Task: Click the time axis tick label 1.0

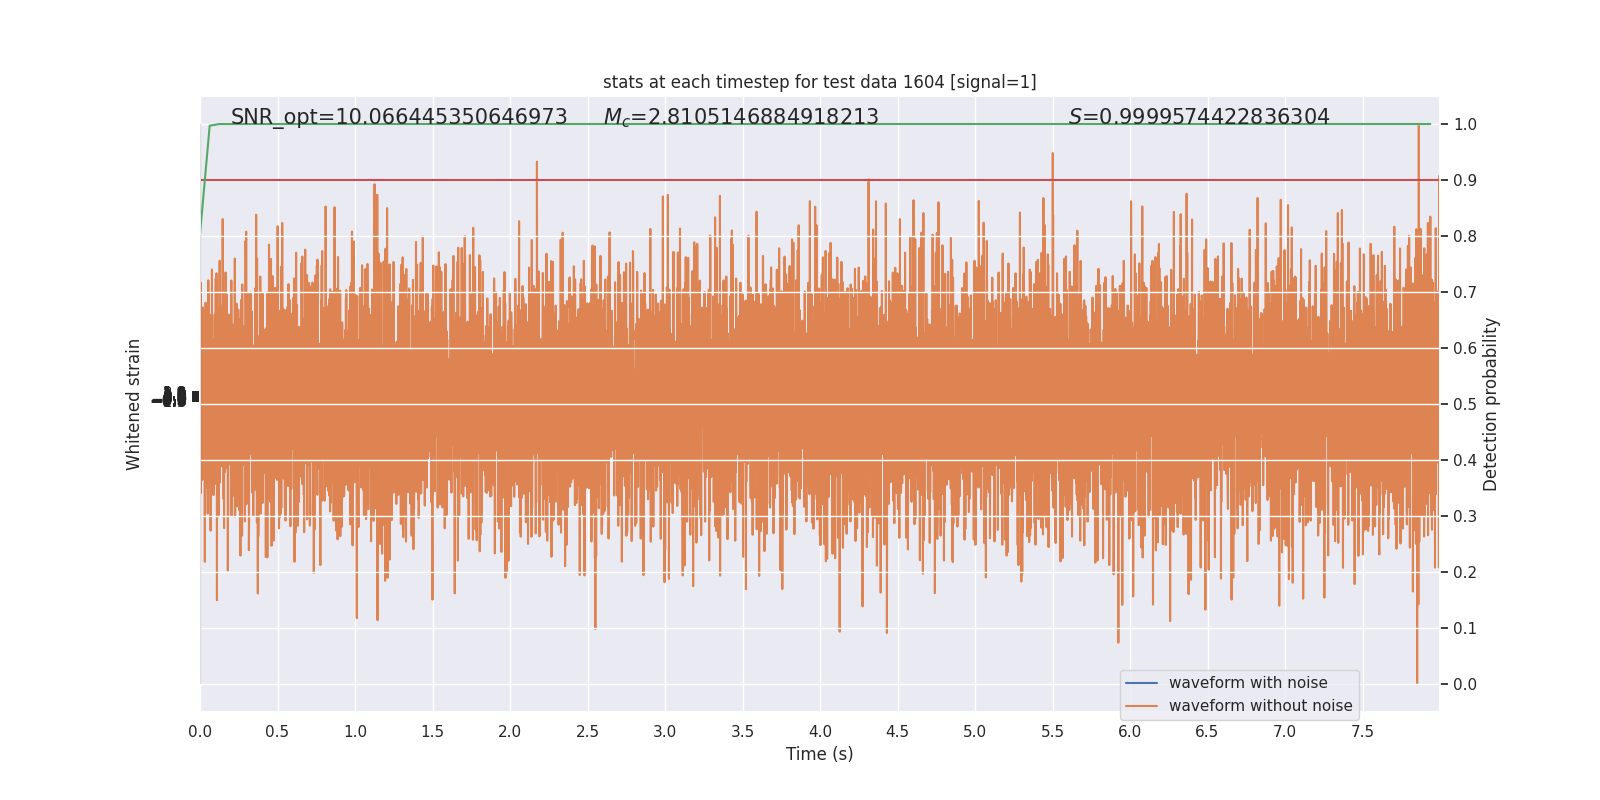Action: 355,731
